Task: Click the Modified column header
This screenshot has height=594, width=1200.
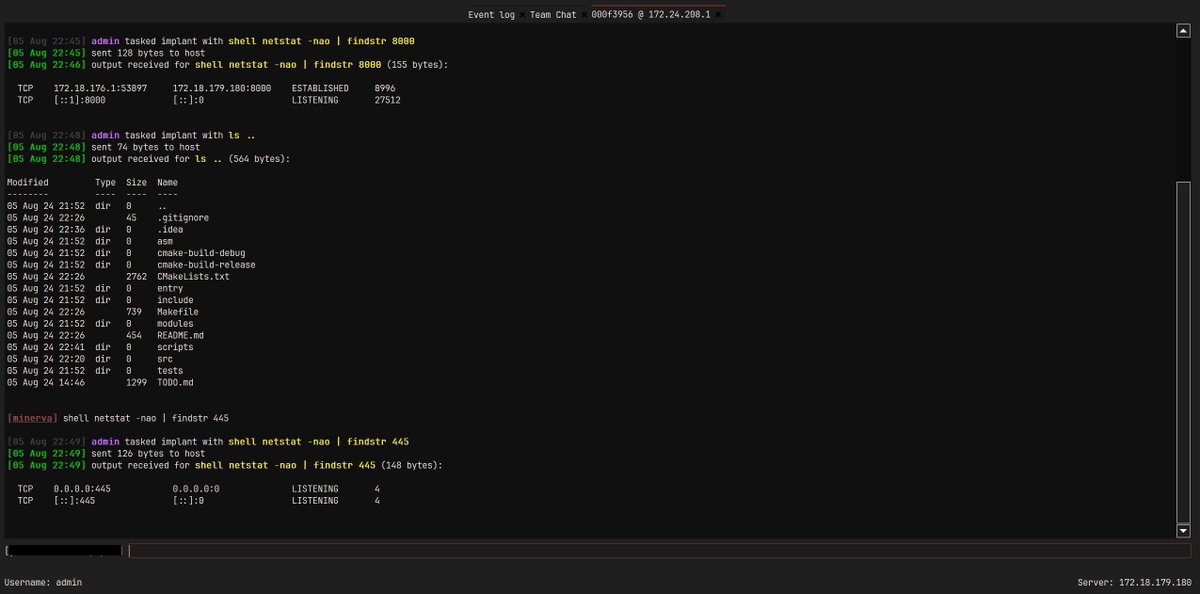Action: [27, 182]
